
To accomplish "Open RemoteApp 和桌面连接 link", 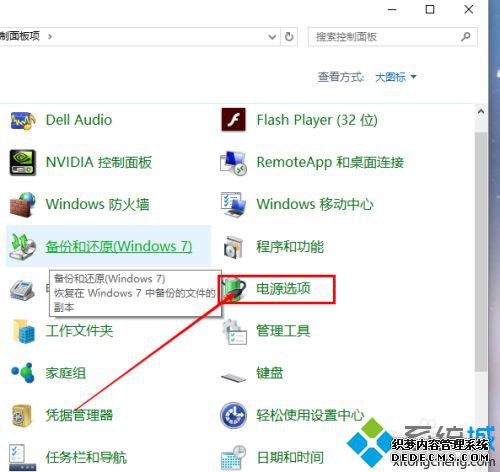I will [330, 162].
